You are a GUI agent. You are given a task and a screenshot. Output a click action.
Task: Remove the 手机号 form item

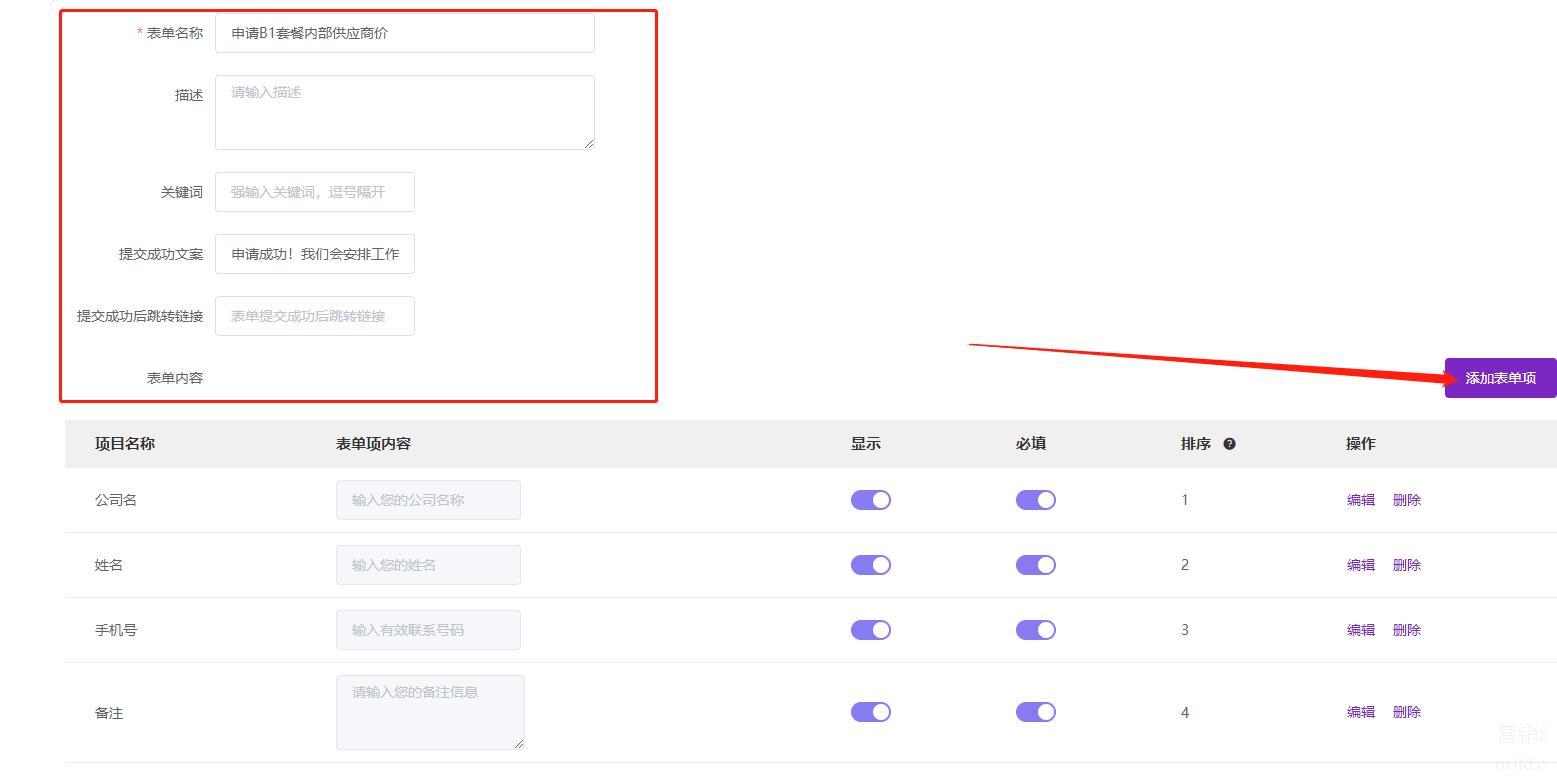tap(1406, 630)
